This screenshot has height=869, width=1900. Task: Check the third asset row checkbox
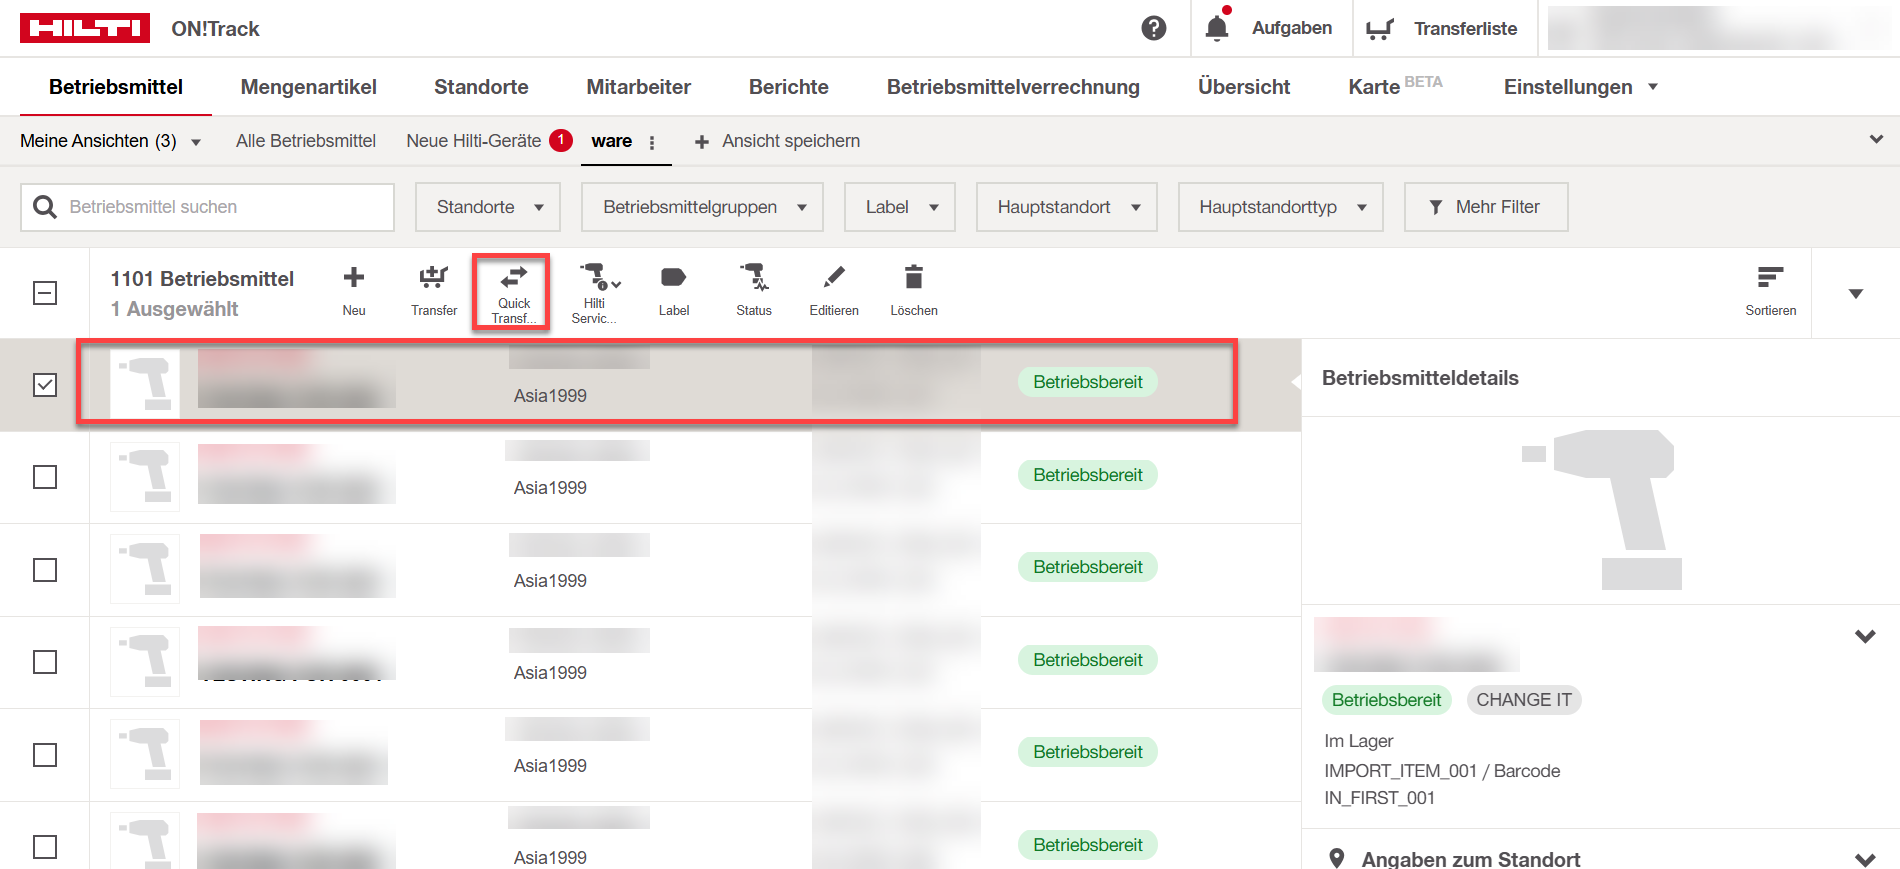(45, 570)
